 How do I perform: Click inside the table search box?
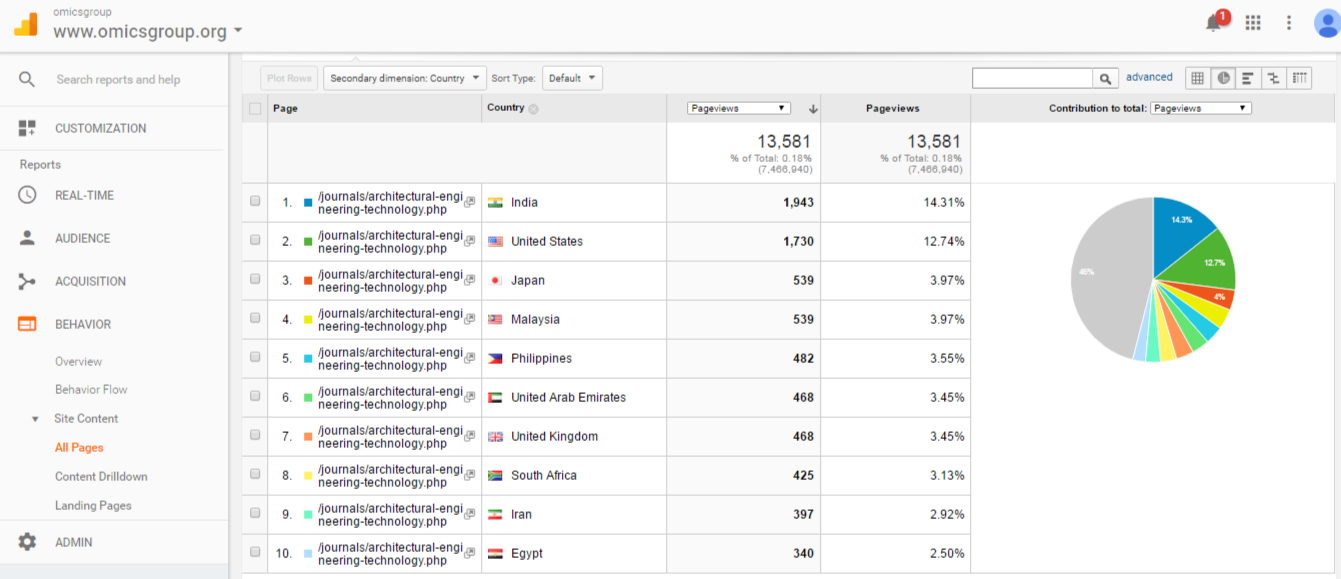click(1032, 78)
